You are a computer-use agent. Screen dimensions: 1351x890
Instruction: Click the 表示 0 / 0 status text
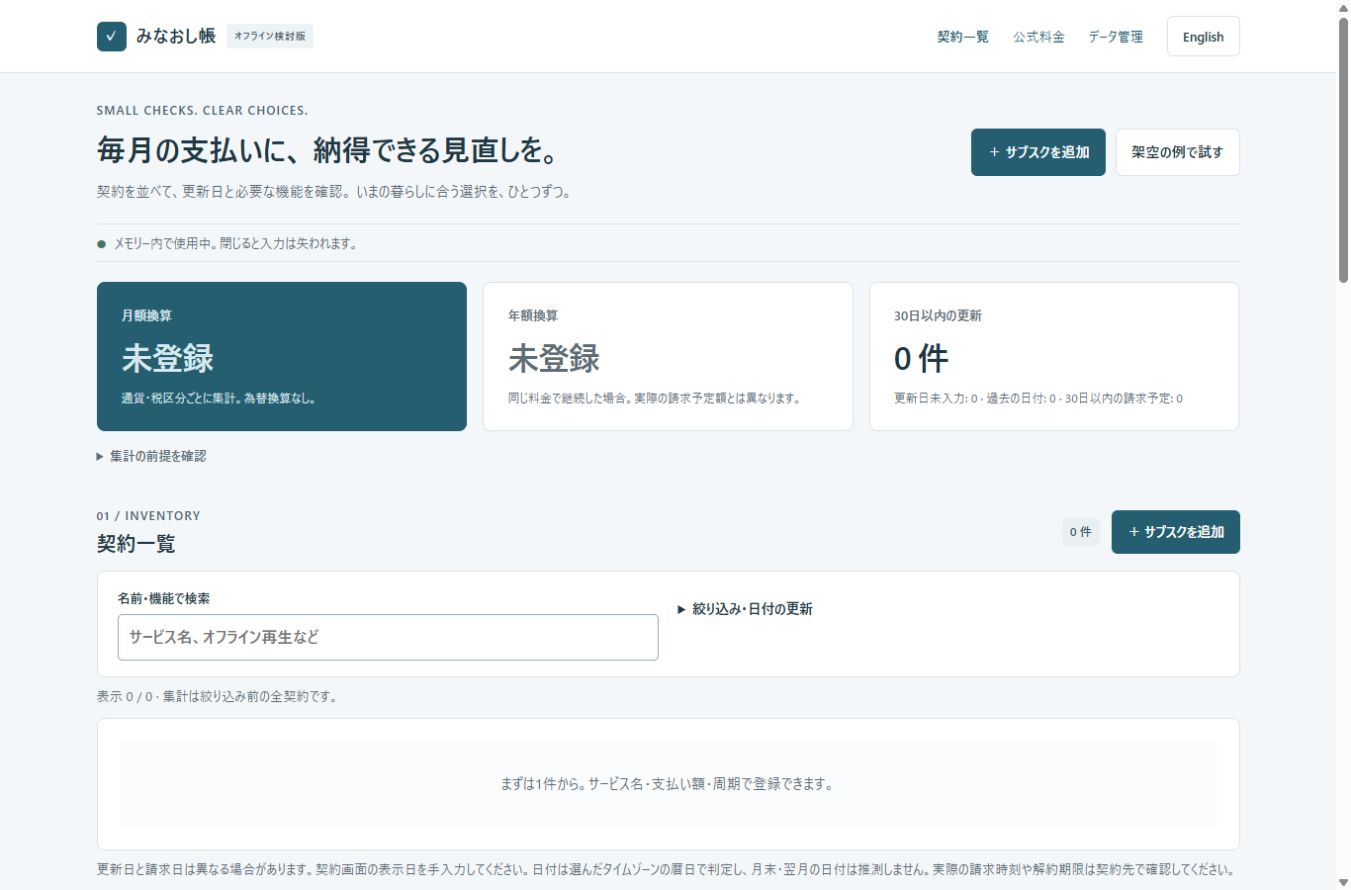point(217,696)
